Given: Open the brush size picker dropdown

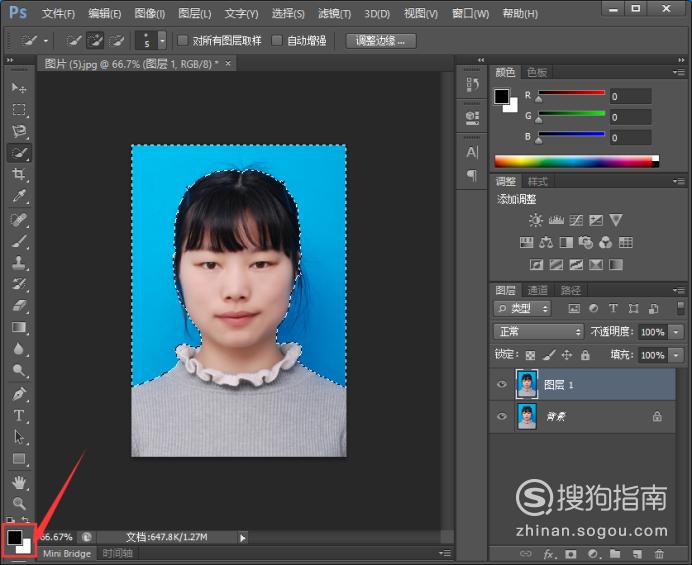Looking at the screenshot, I should click(162, 41).
